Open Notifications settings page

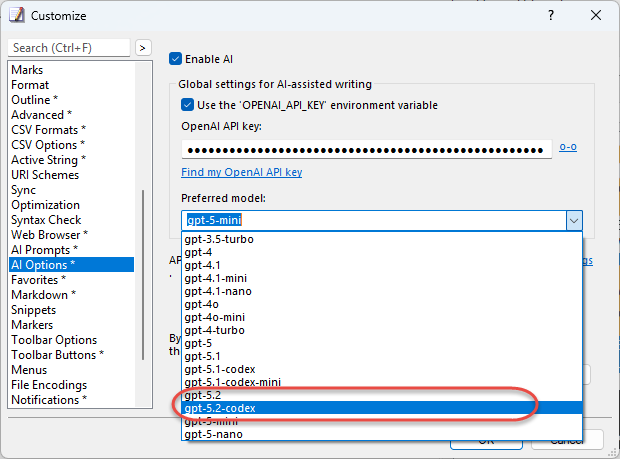[72, 400]
